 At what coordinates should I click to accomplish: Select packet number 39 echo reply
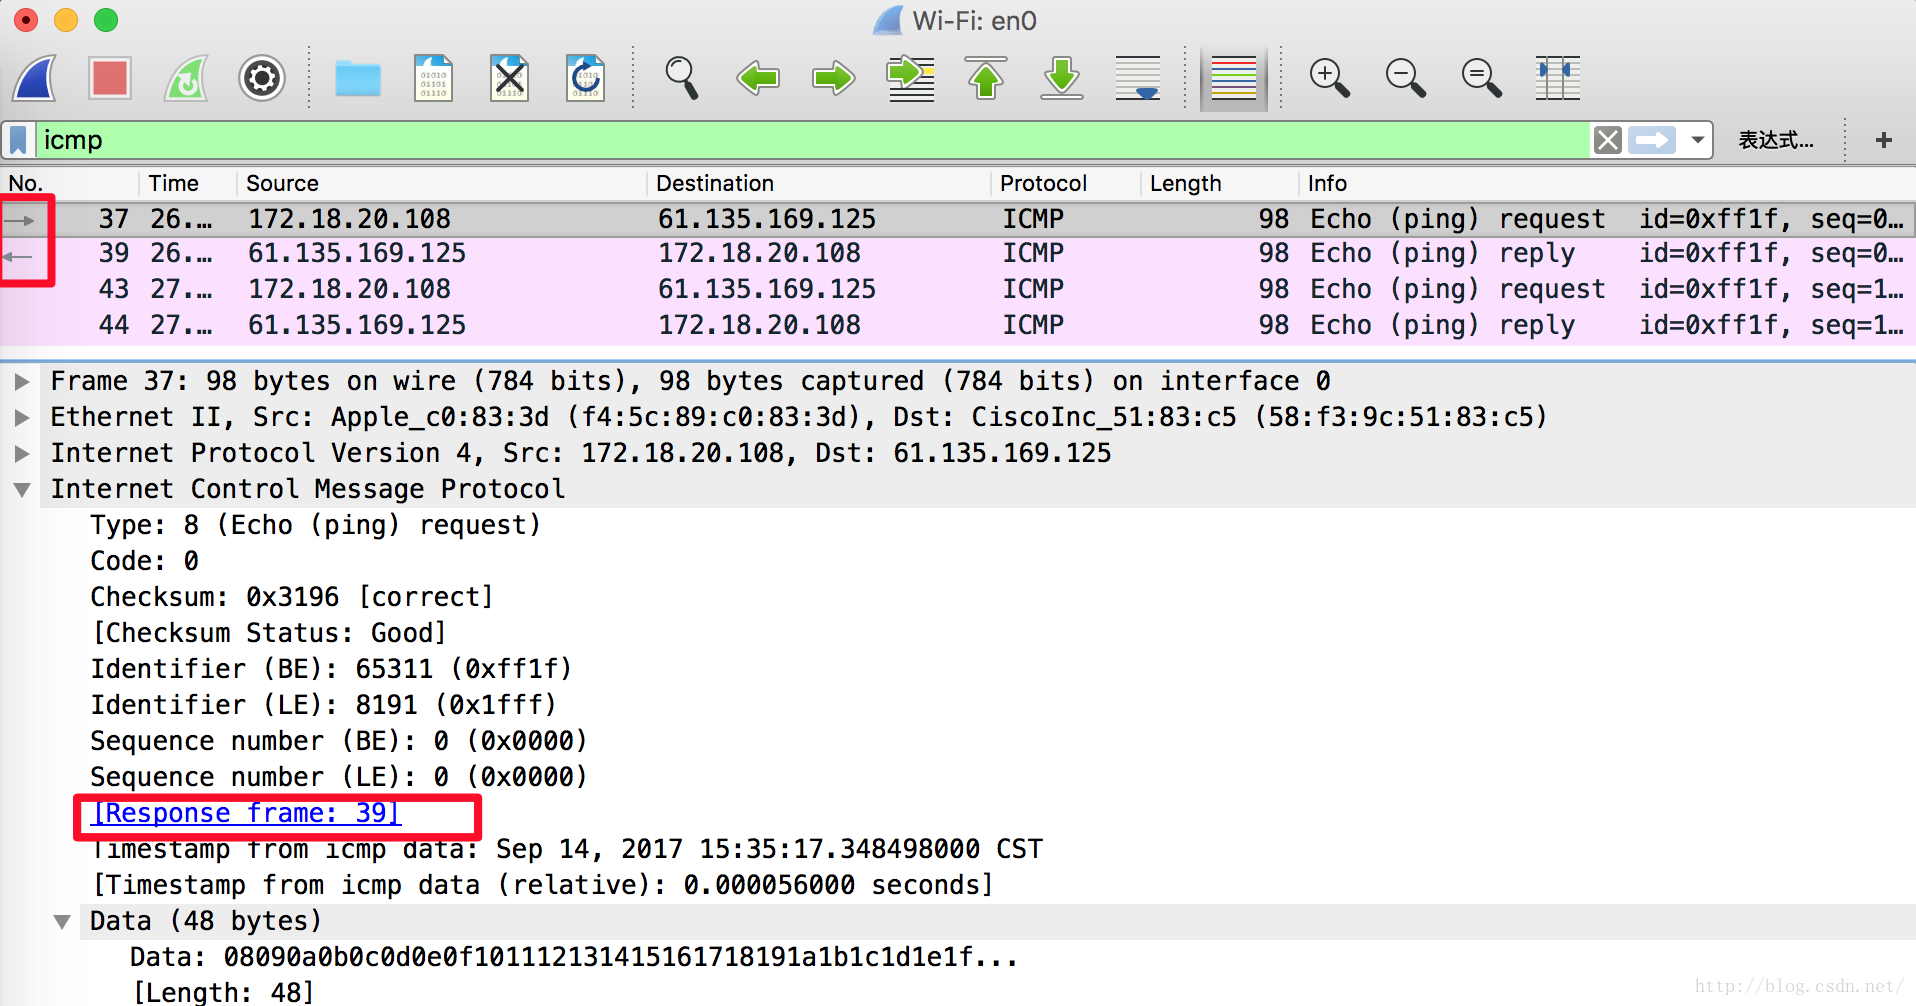[x=958, y=254]
